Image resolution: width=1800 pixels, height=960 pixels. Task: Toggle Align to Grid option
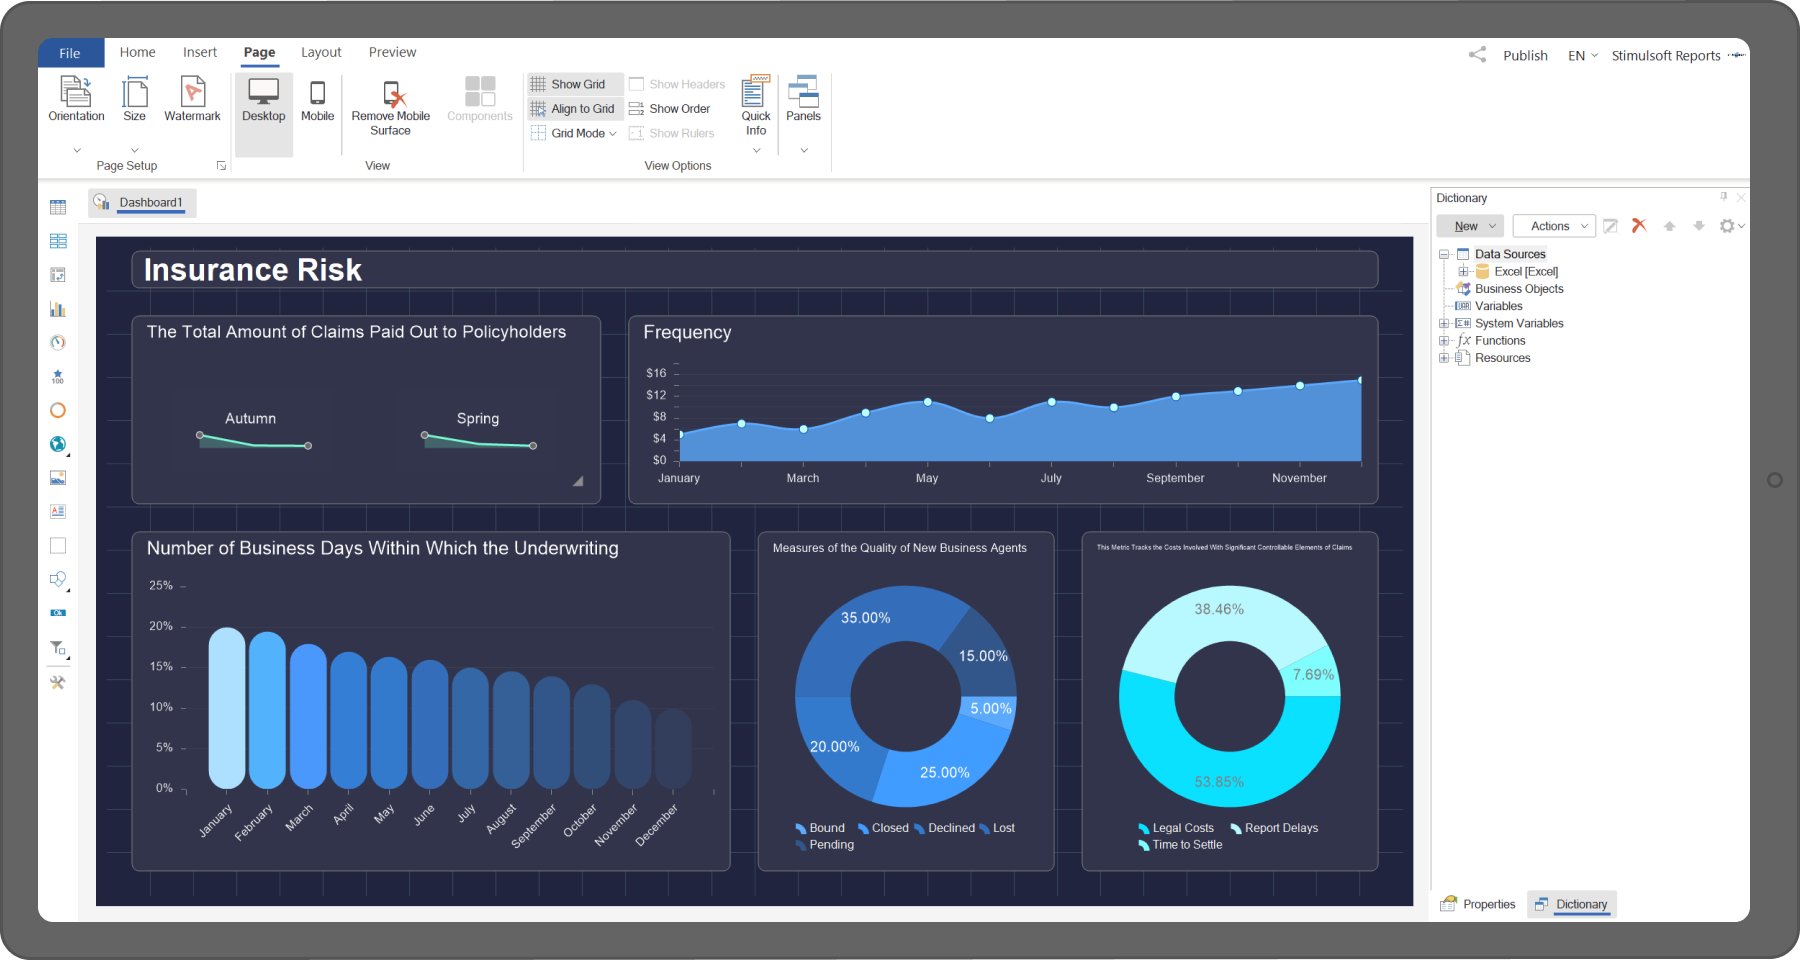(576, 109)
